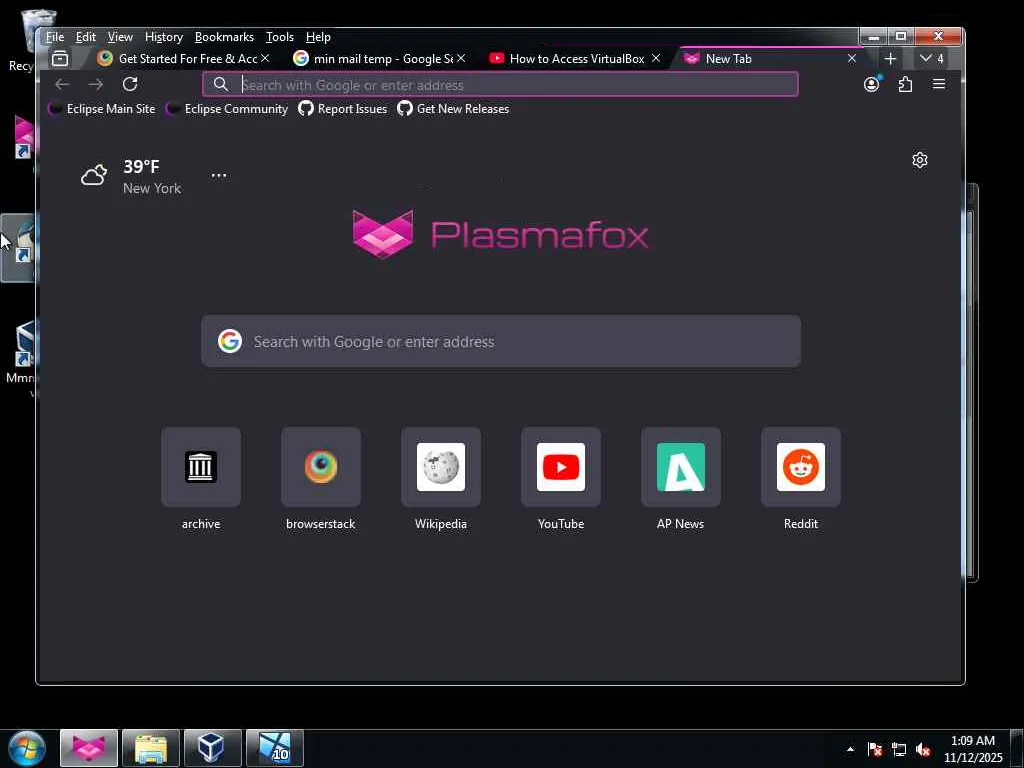Open the View menu

pos(120,37)
